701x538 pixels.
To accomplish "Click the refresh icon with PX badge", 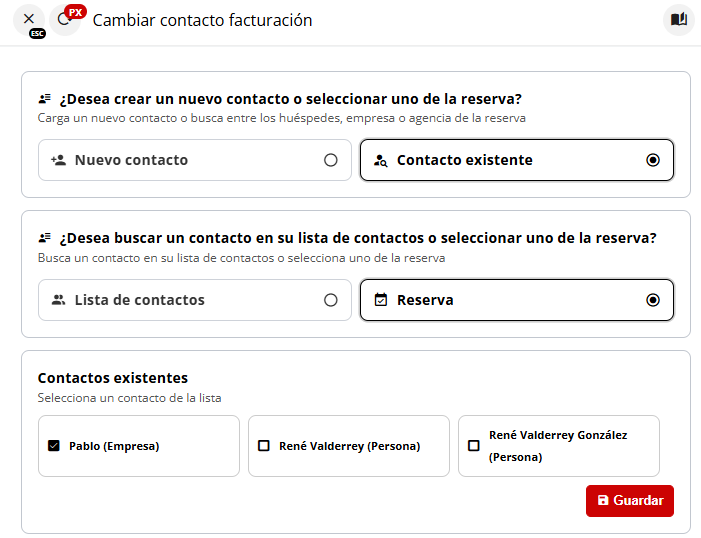I will [x=64, y=20].
